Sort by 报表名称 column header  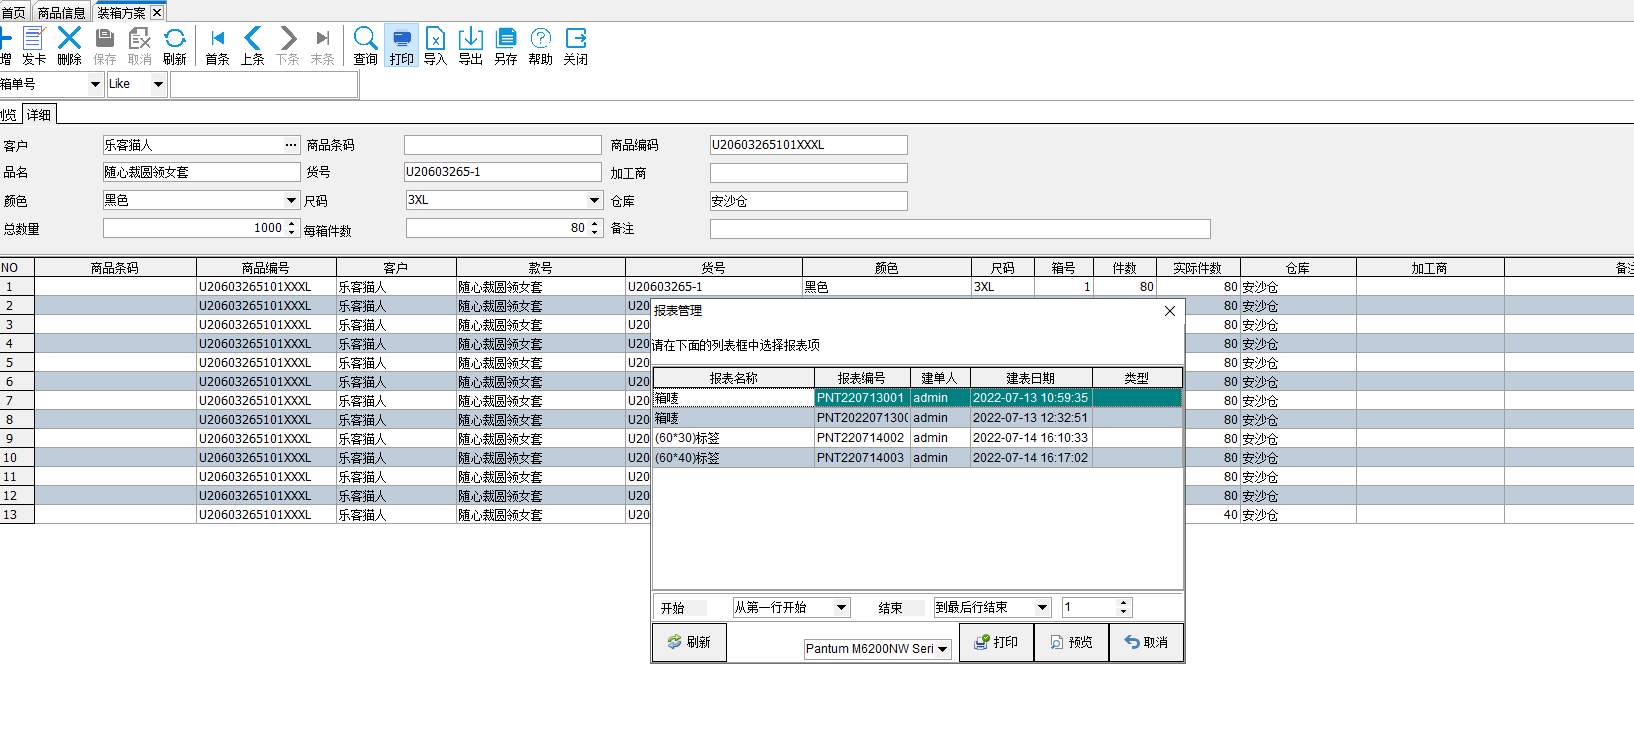734,378
